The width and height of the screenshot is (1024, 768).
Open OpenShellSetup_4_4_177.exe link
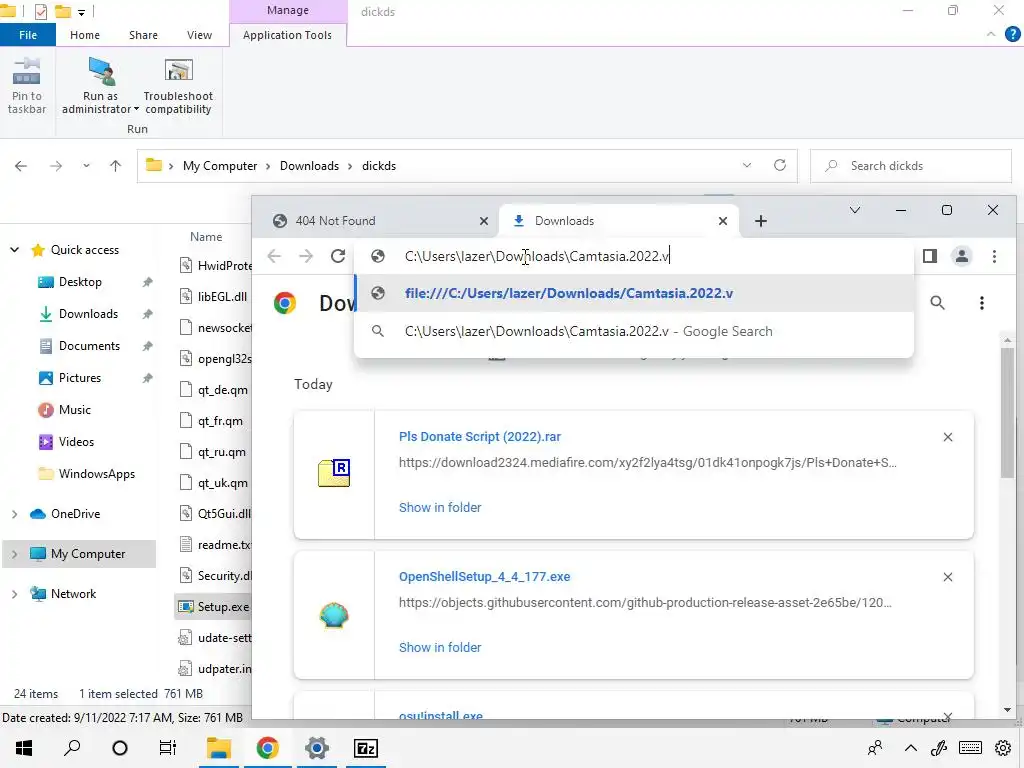click(x=484, y=577)
